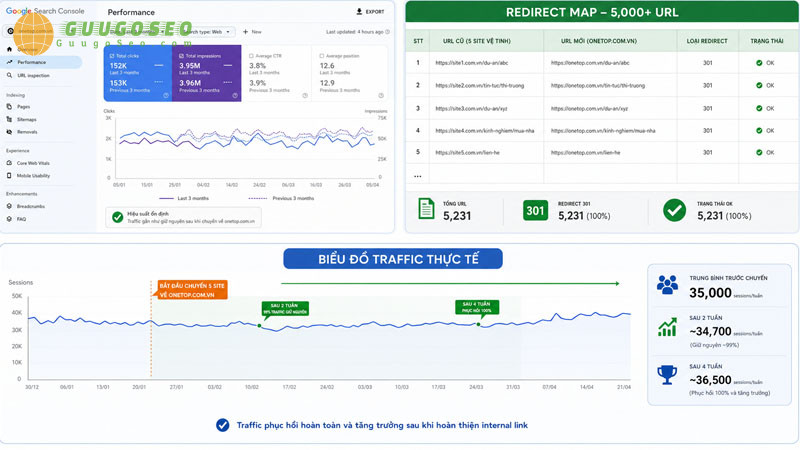This screenshot has height=450, width=800.
Task: Click the Redirect Map – 5,000+ URL title
Action: click(592, 13)
